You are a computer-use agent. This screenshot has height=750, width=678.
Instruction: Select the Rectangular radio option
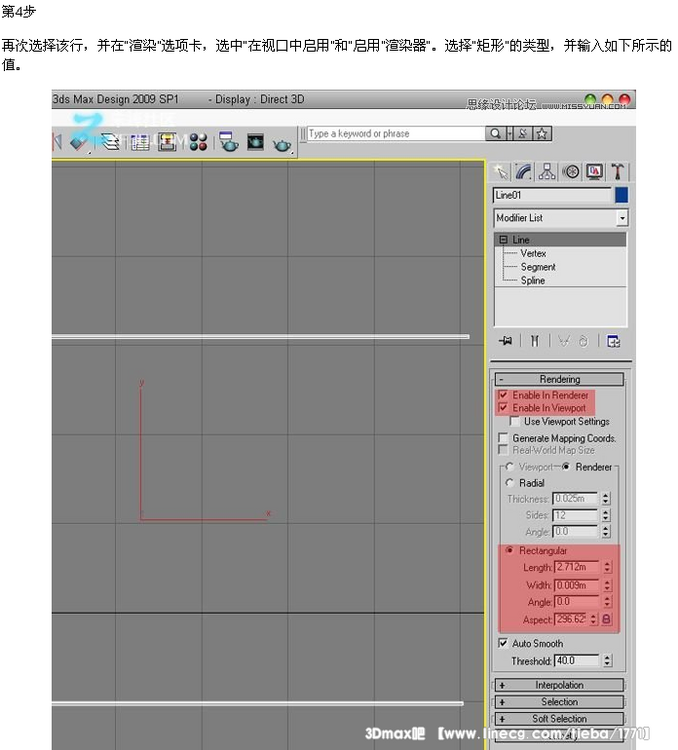510,551
